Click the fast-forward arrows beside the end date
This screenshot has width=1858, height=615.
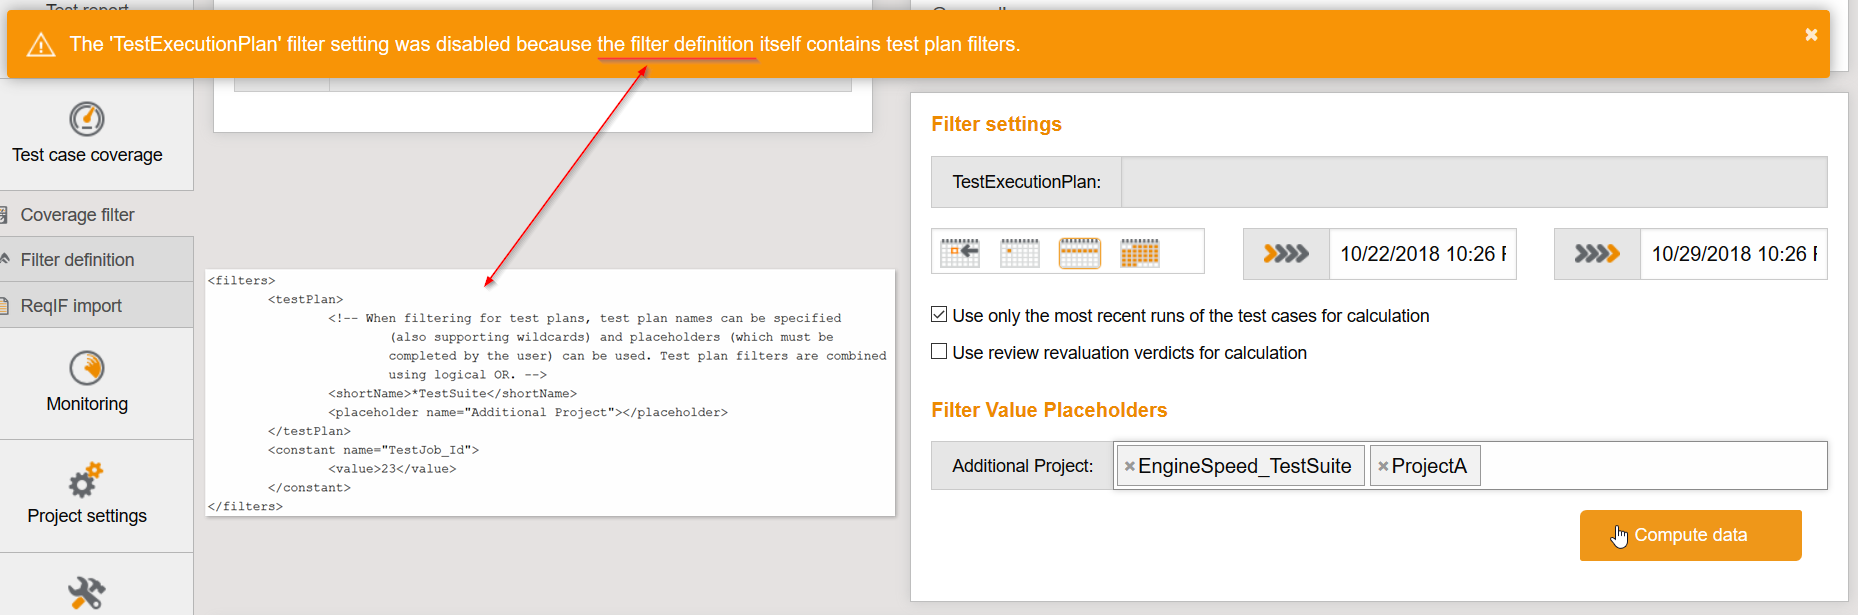pyautogui.click(x=1597, y=253)
